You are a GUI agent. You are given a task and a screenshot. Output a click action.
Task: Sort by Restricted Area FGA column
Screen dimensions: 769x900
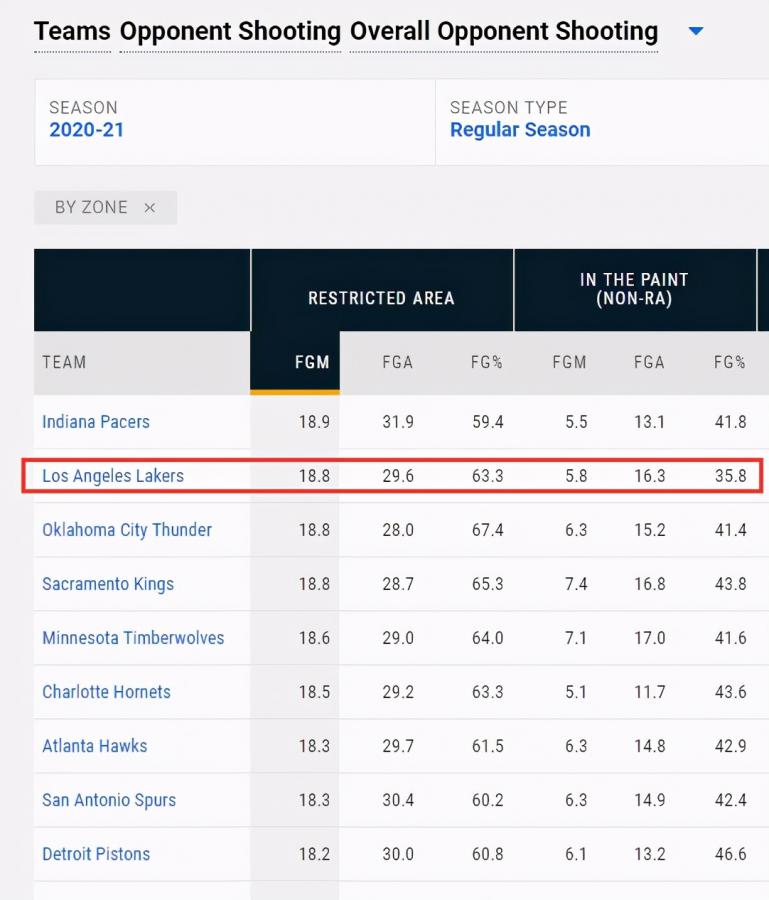398,362
